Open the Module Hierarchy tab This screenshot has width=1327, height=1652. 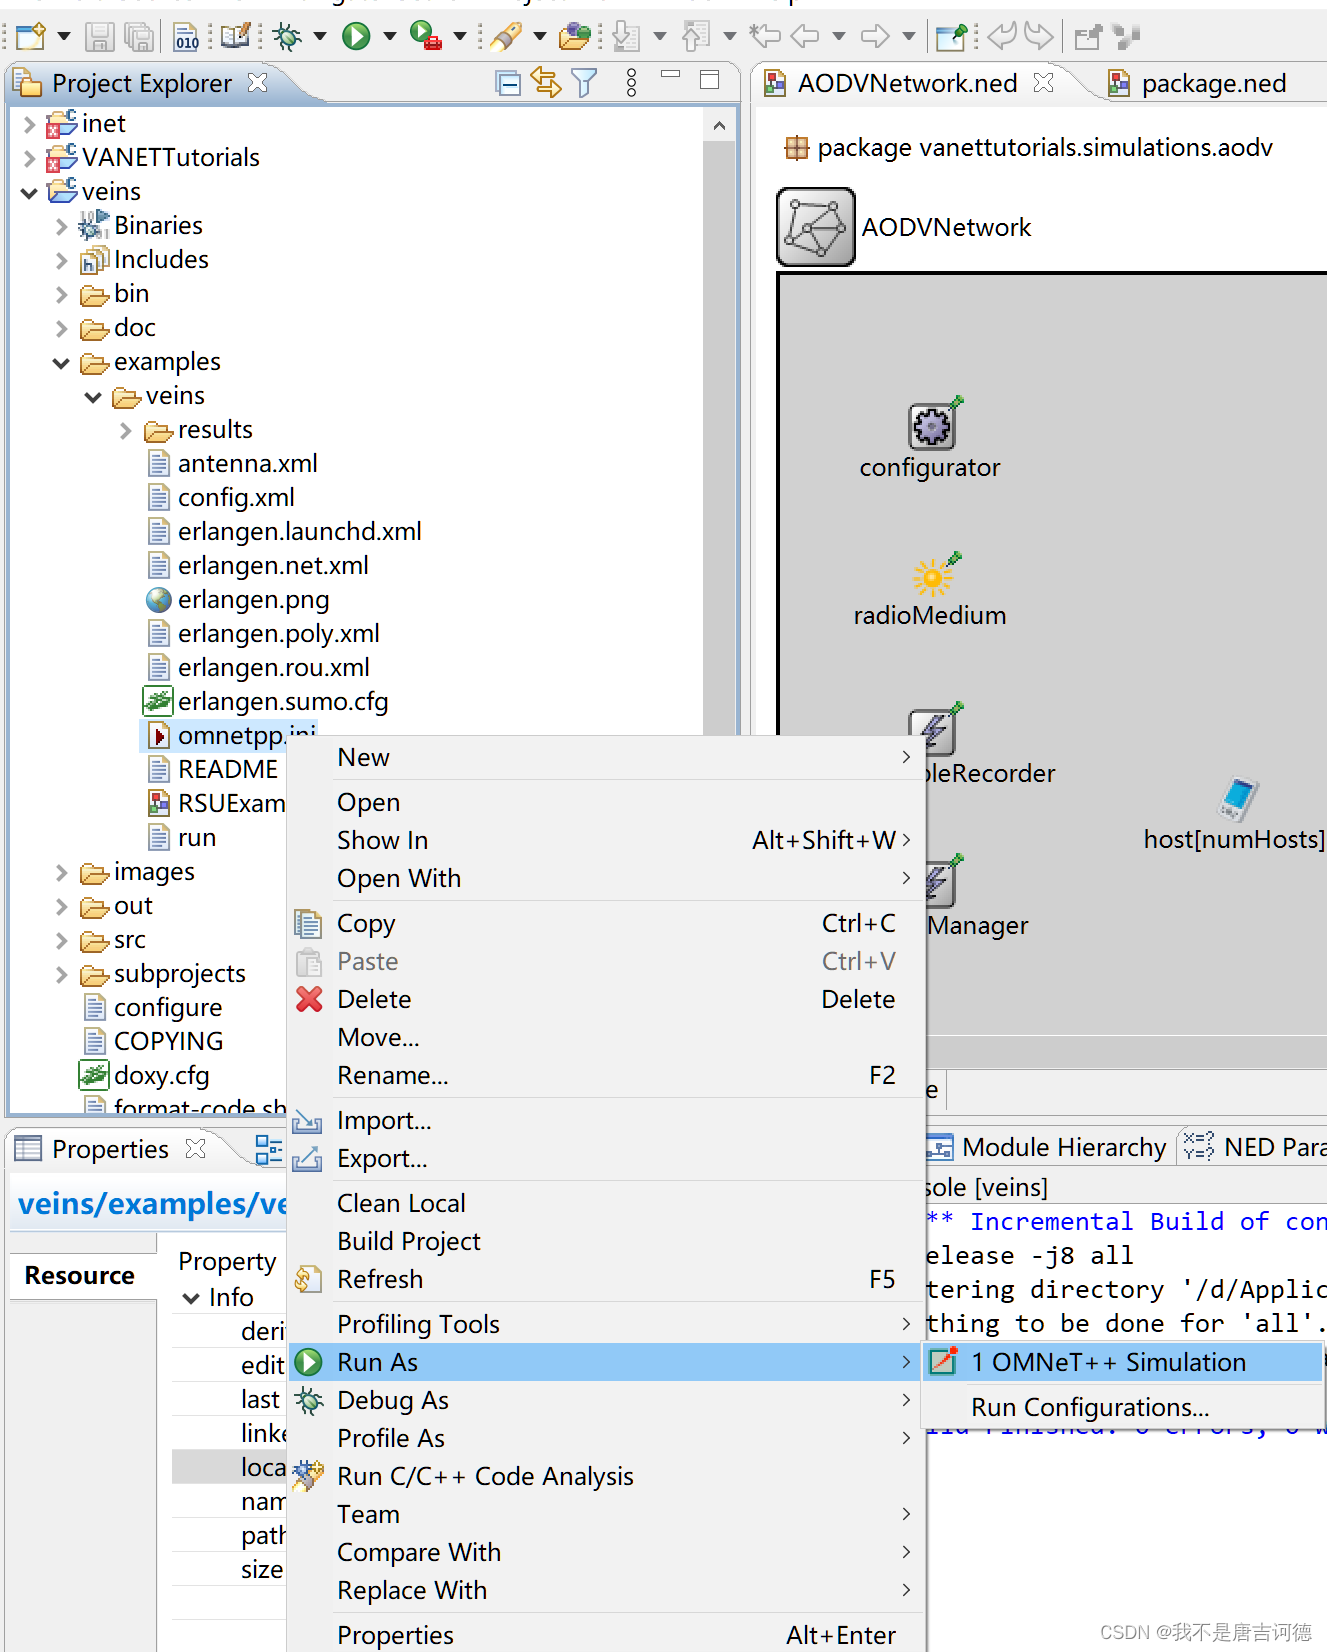(1046, 1147)
